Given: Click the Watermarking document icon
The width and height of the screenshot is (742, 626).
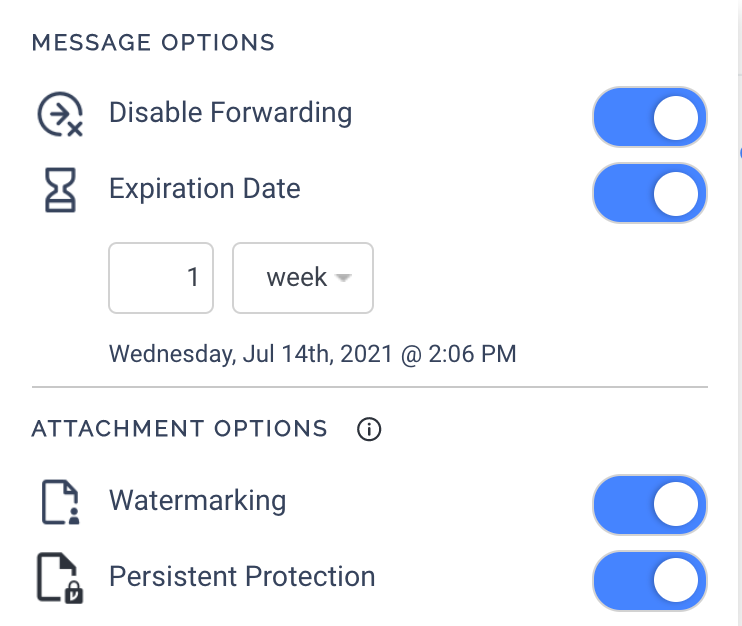Looking at the screenshot, I should (x=60, y=503).
